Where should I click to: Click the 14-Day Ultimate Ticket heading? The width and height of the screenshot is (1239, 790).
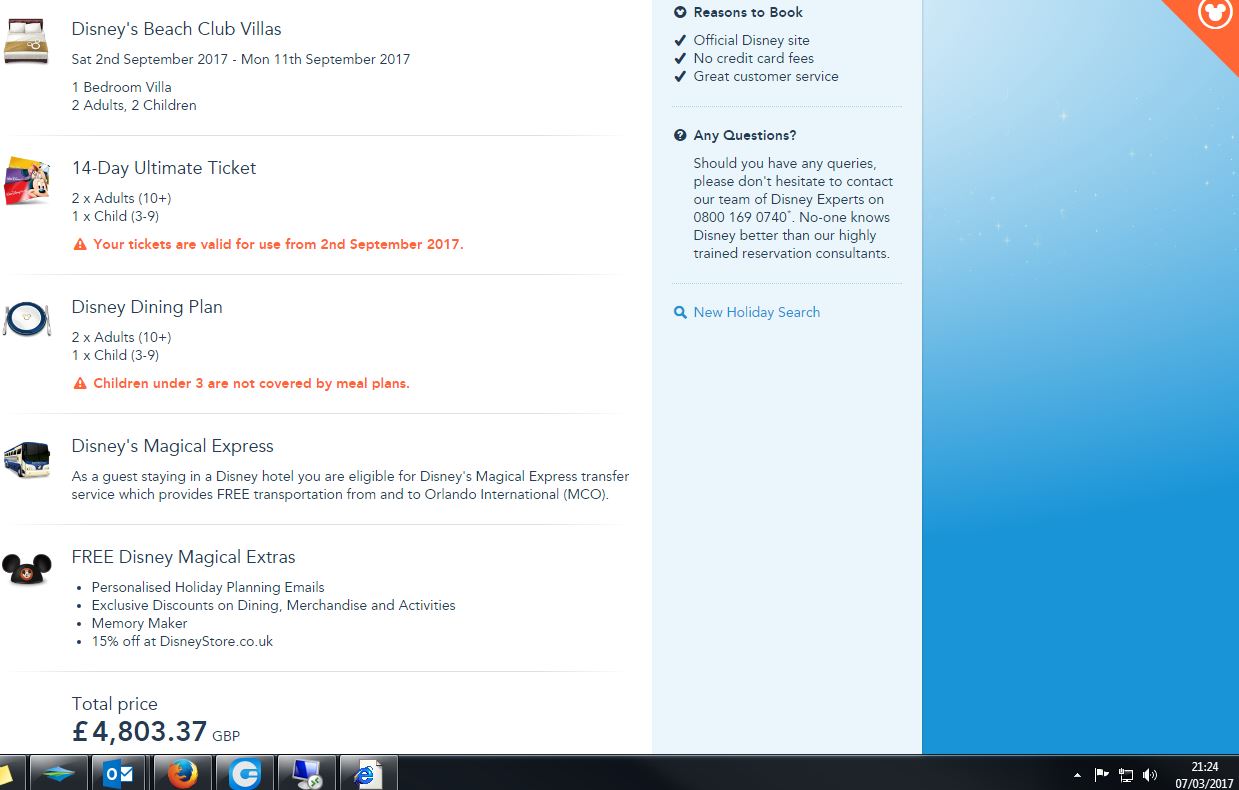[x=163, y=168]
